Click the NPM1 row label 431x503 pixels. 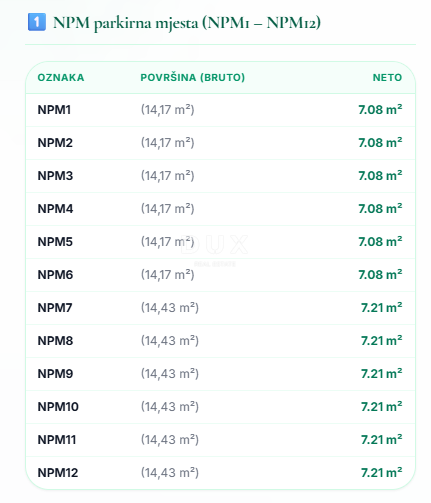coord(54,110)
